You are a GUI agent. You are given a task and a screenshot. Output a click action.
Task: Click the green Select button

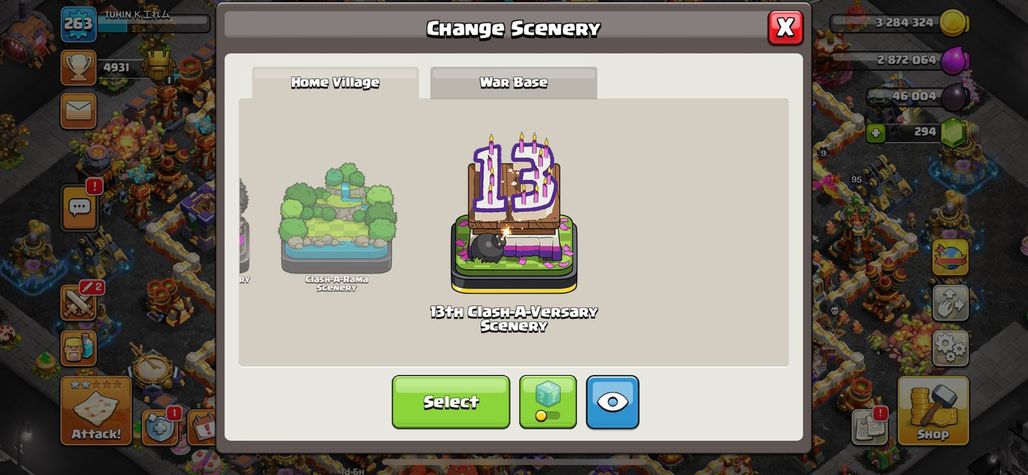(x=451, y=402)
